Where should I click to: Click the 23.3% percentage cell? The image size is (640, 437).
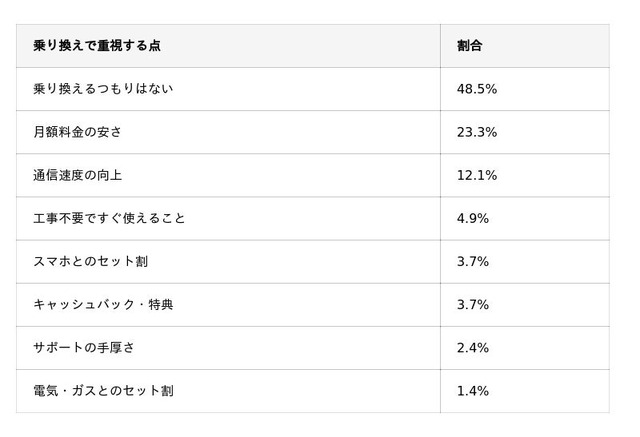pyautogui.click(x=477, y=132)
